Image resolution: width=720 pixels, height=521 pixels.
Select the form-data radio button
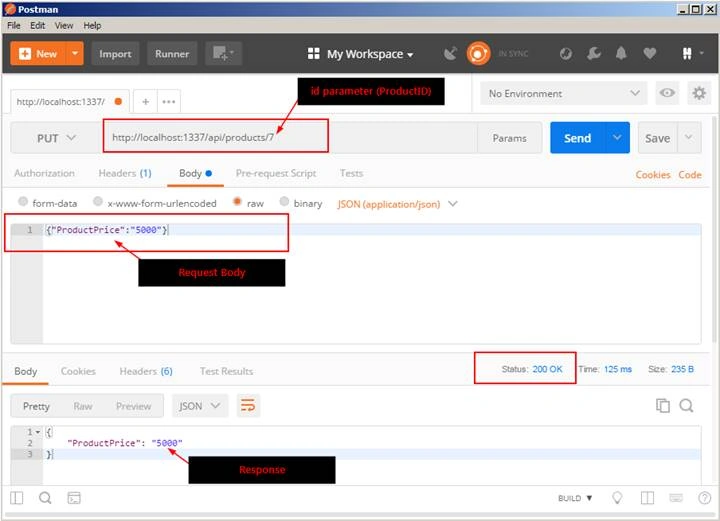[22, 202]
